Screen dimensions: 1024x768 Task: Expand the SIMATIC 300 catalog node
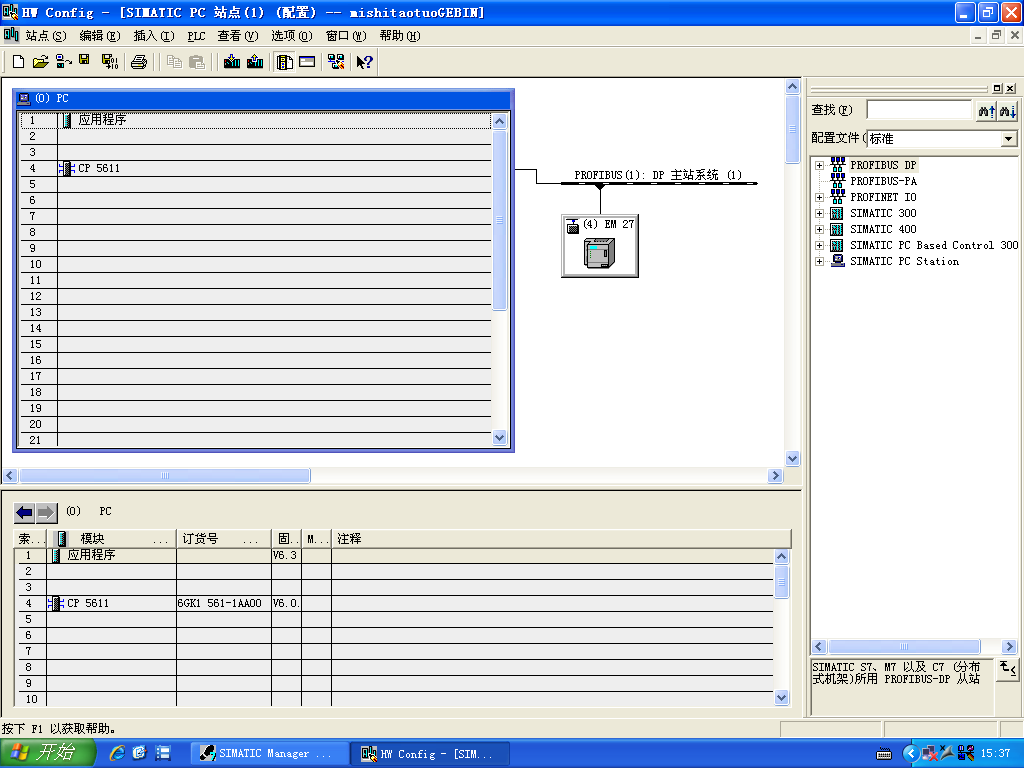[820, 214]
